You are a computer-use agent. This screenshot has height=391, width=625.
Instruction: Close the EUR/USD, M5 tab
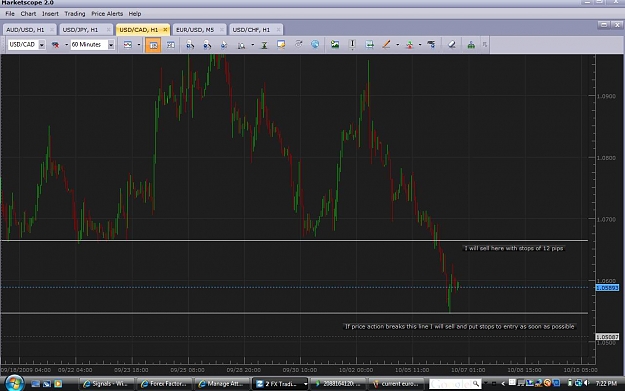(222, 30)
